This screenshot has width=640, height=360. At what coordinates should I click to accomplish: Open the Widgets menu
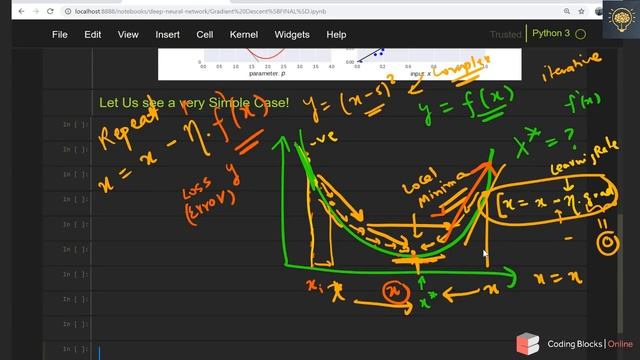(292, 35)
